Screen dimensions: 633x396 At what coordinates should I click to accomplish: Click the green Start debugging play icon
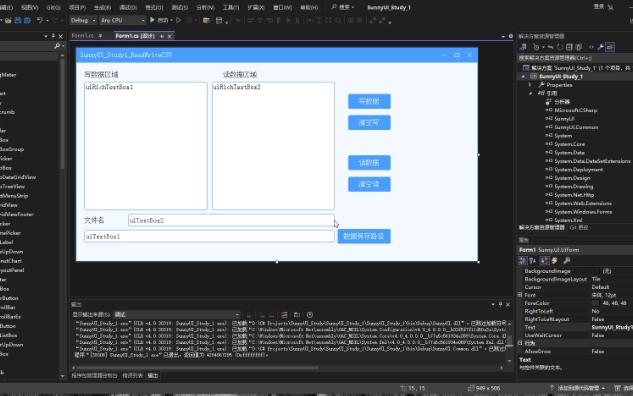point(152,20)
